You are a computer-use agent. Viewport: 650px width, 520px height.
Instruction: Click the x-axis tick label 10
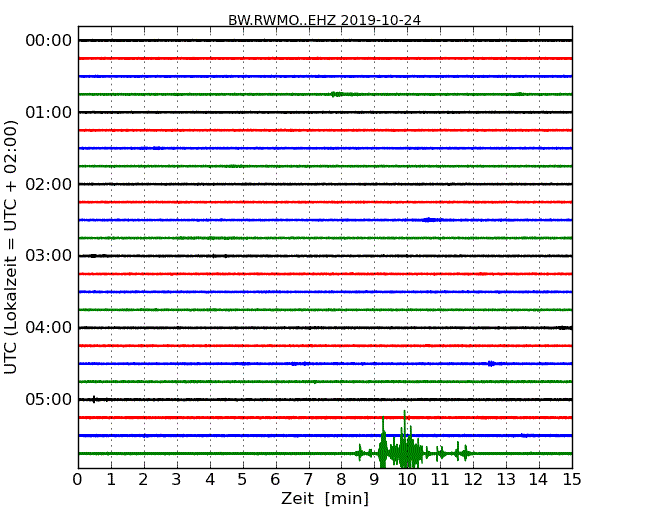click(x=407, y=480)
